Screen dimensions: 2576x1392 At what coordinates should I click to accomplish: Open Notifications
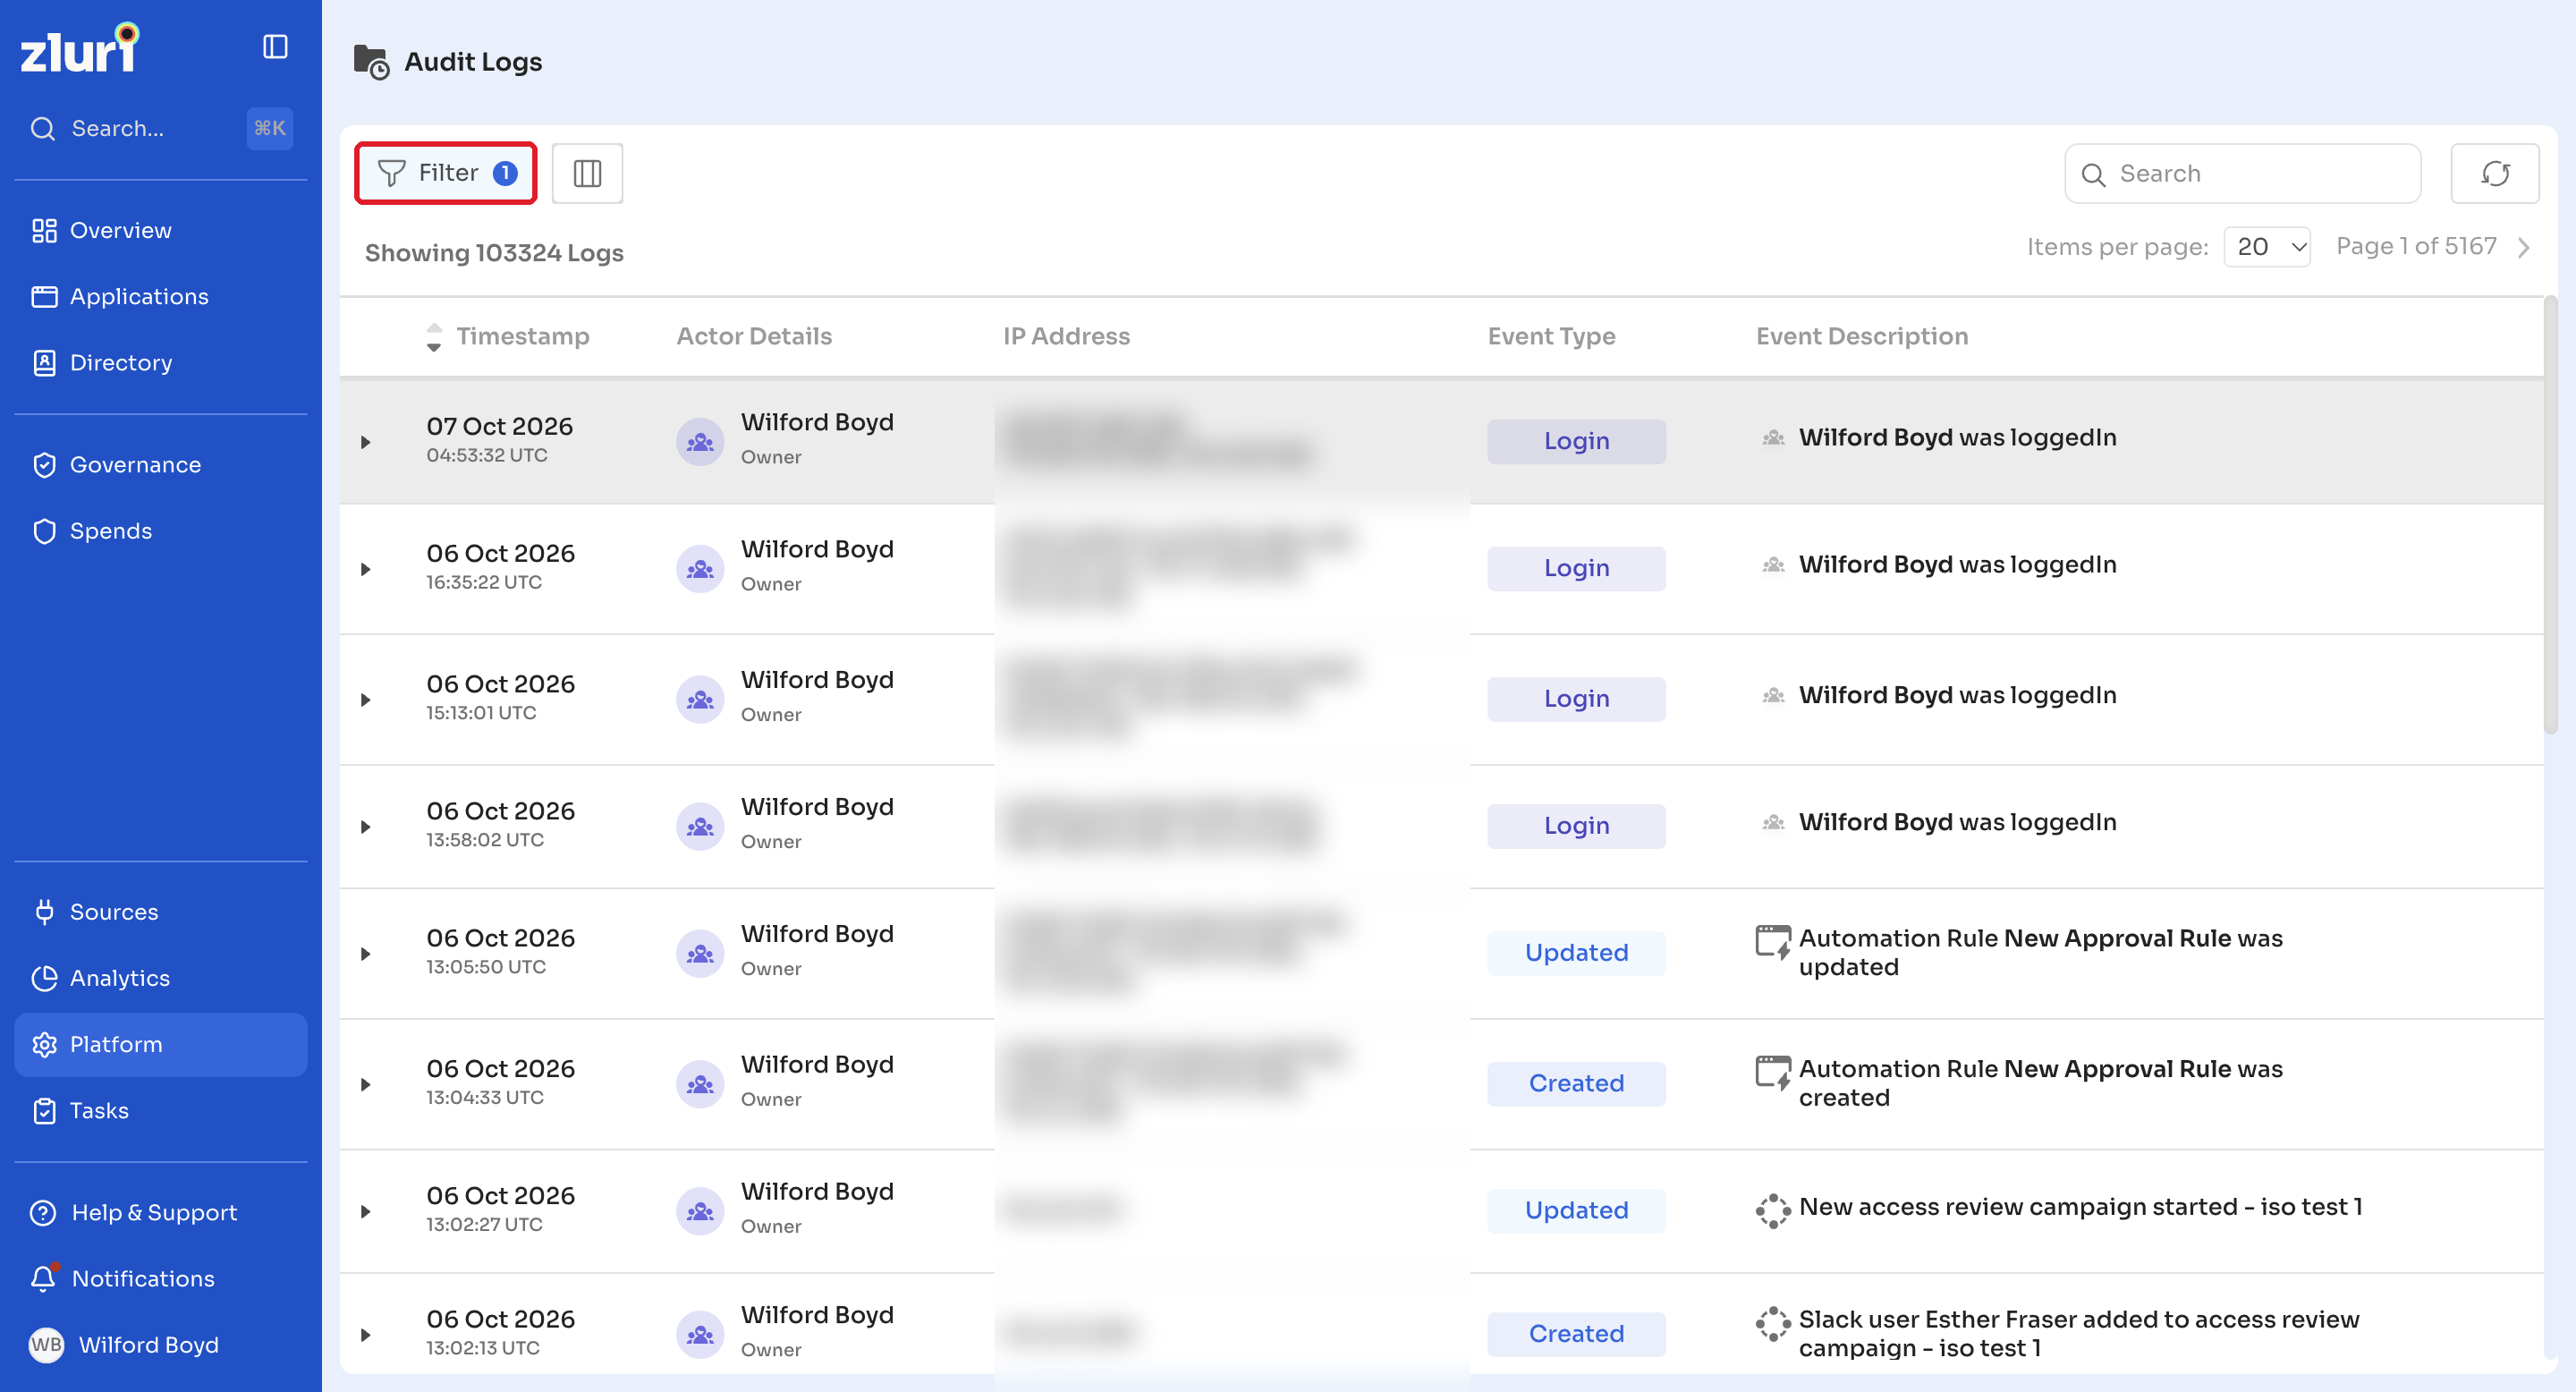pyautogui.click(x=161, y=1278)
